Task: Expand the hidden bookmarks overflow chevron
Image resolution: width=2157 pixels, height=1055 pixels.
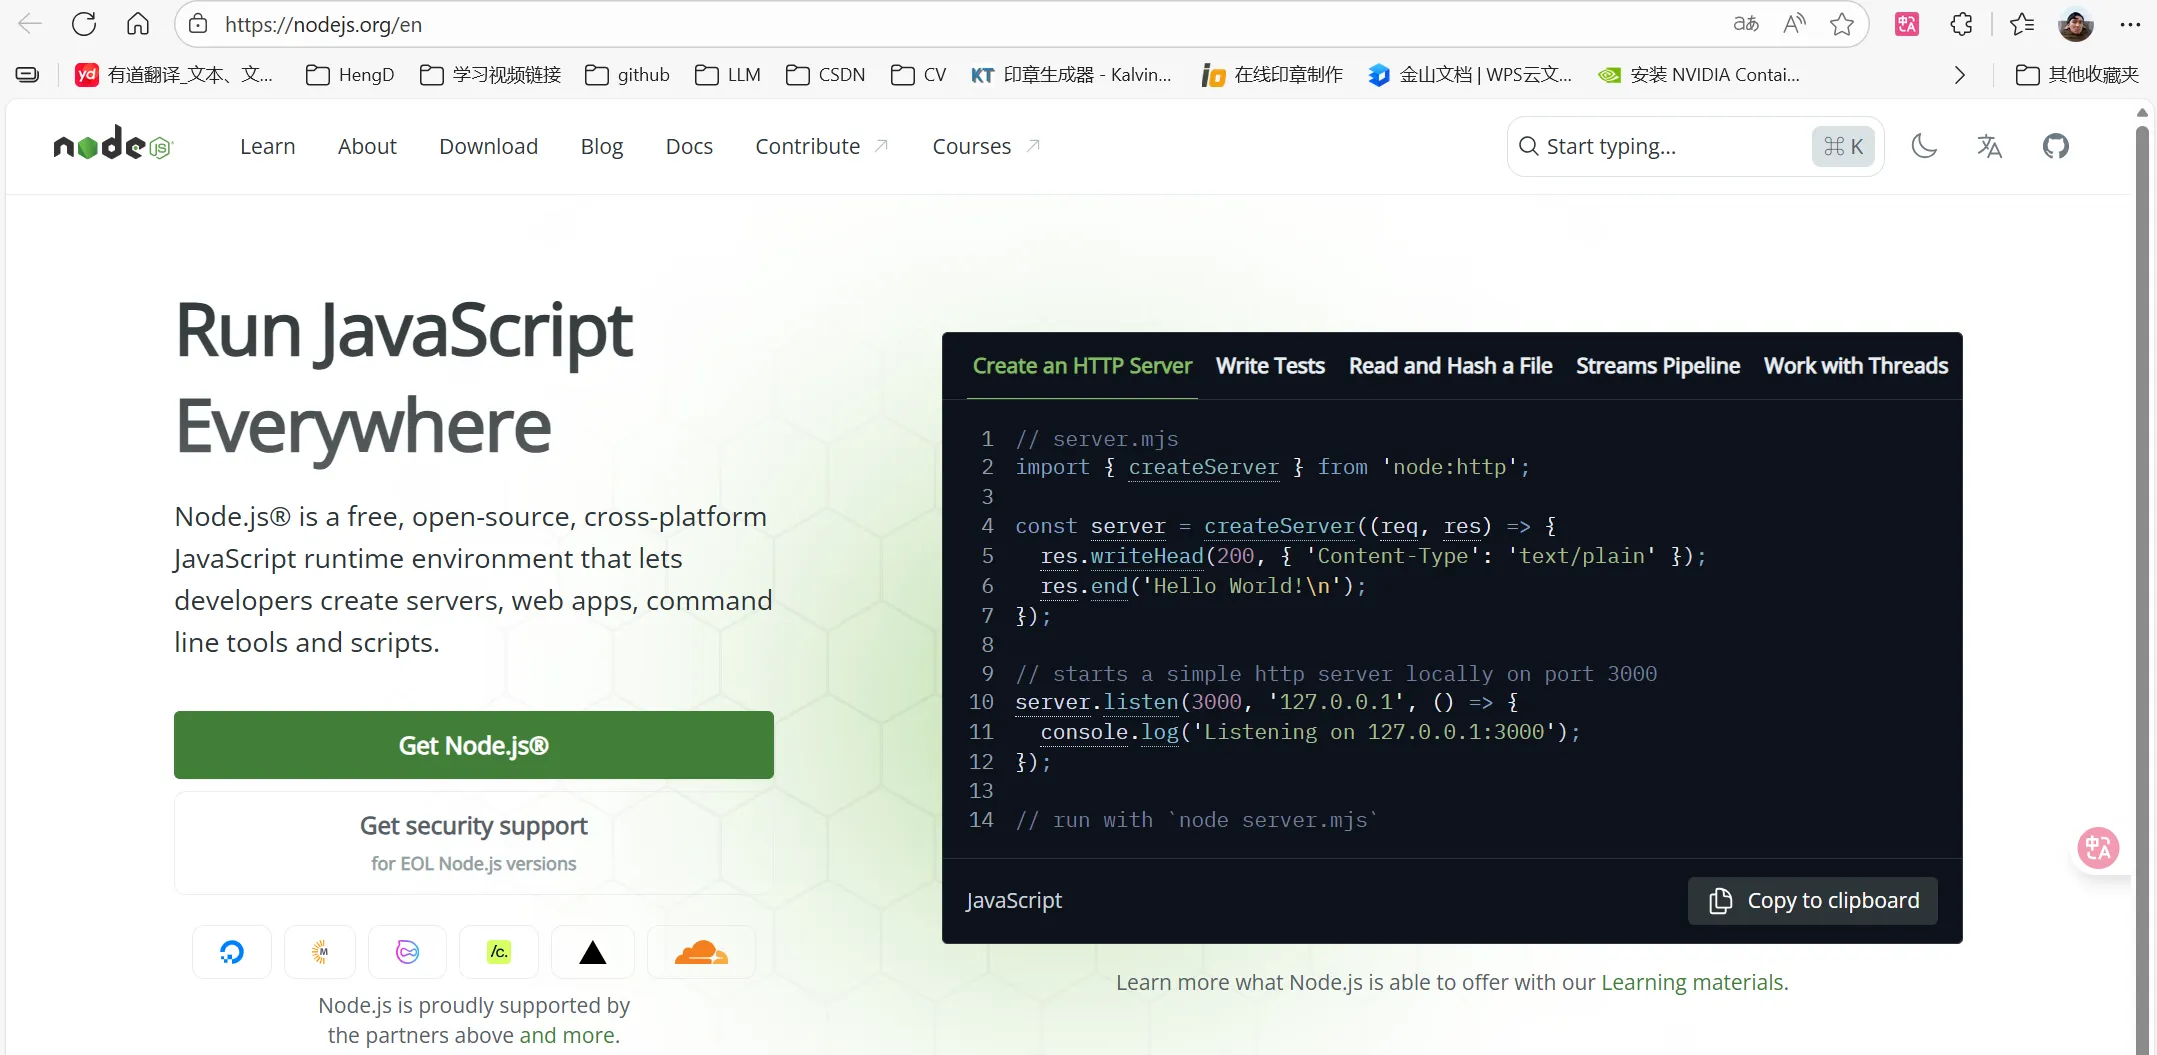Action: 1960,75
